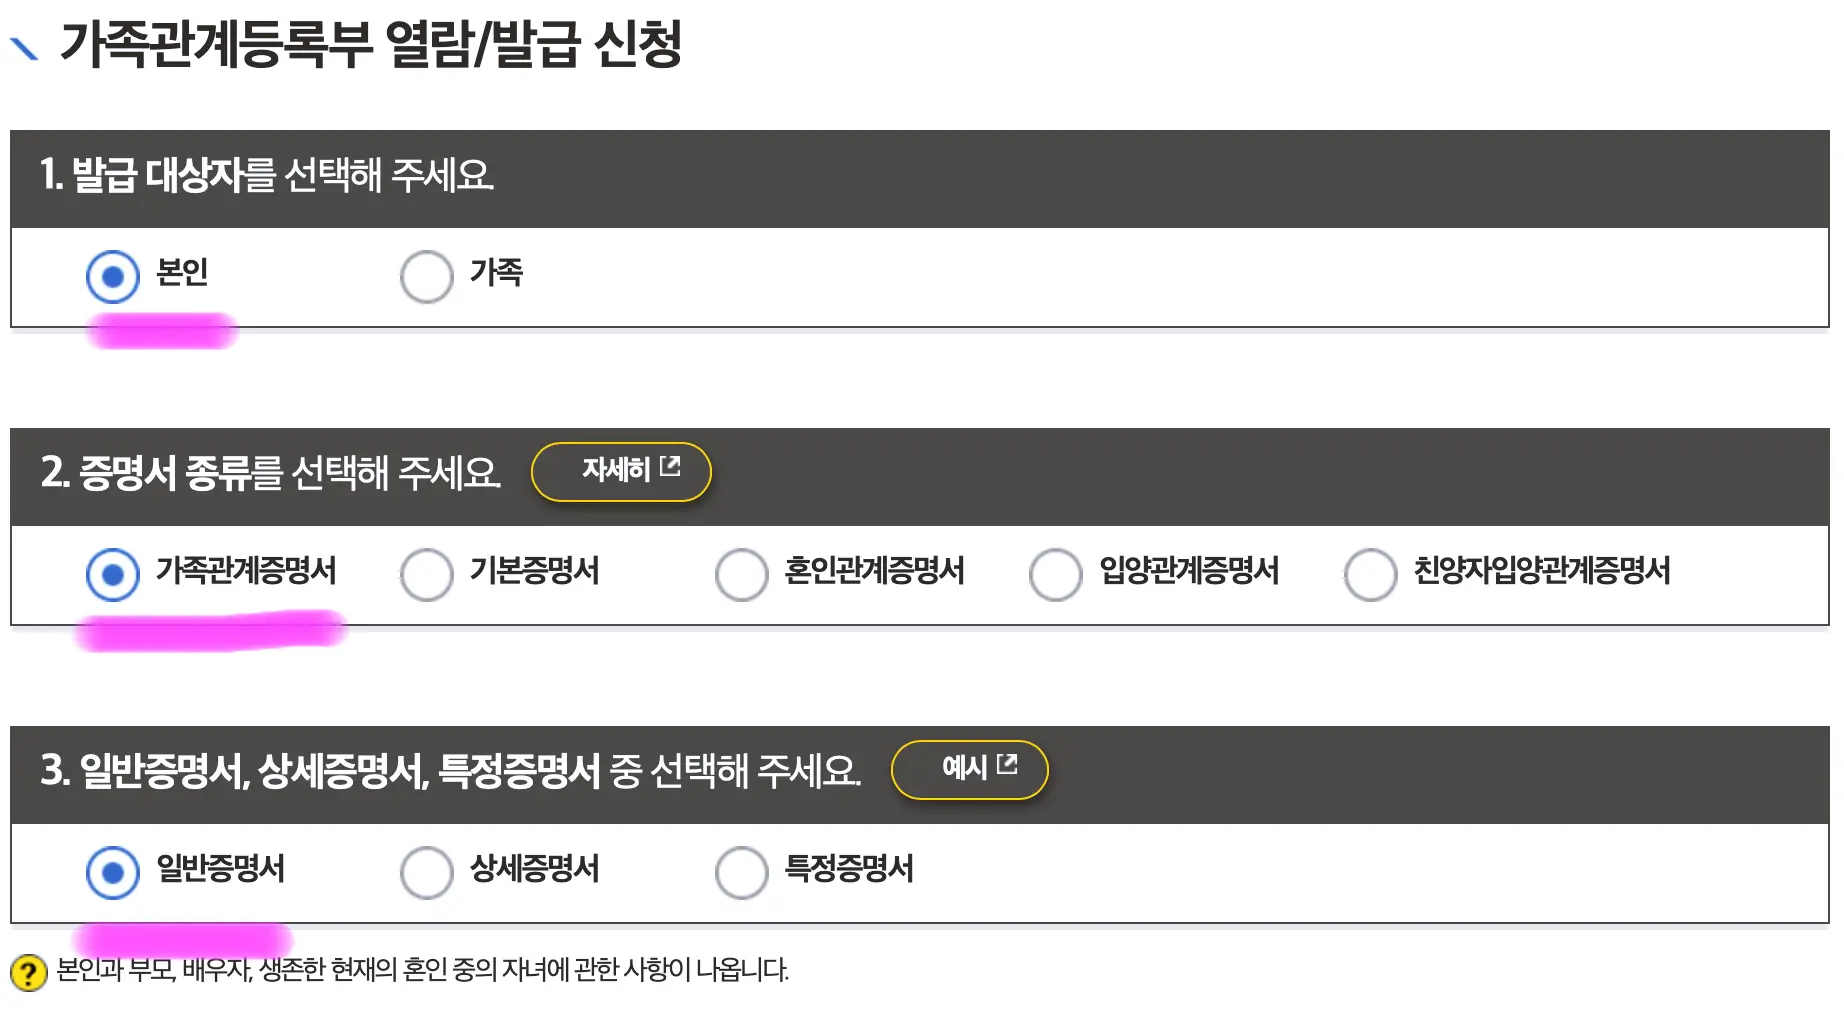1844x1014 pixels.
Task: Select 상세증명서 in section 3
Action: click(x=427, y=871)
